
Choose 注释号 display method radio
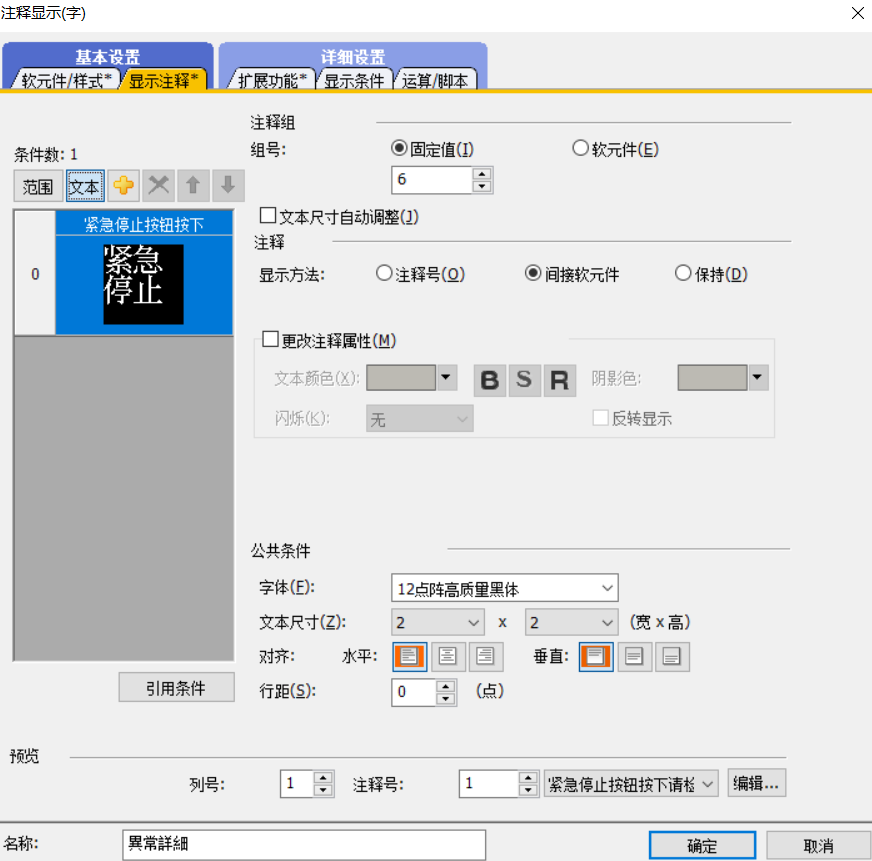(x=384, y=274)
